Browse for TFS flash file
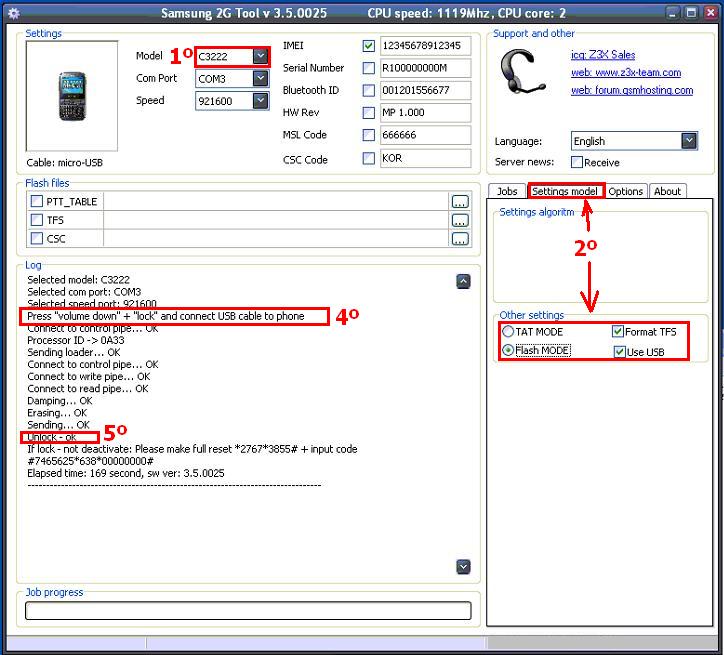The image size is (724, 655). (460, 220)
